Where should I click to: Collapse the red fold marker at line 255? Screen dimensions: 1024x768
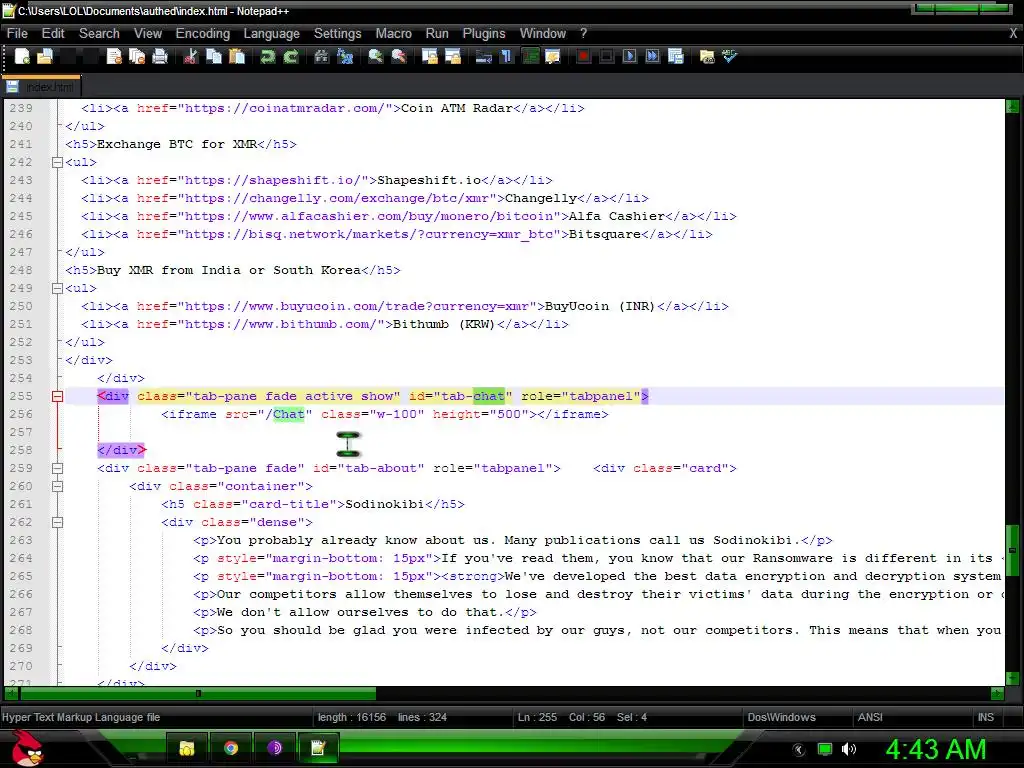57,396
